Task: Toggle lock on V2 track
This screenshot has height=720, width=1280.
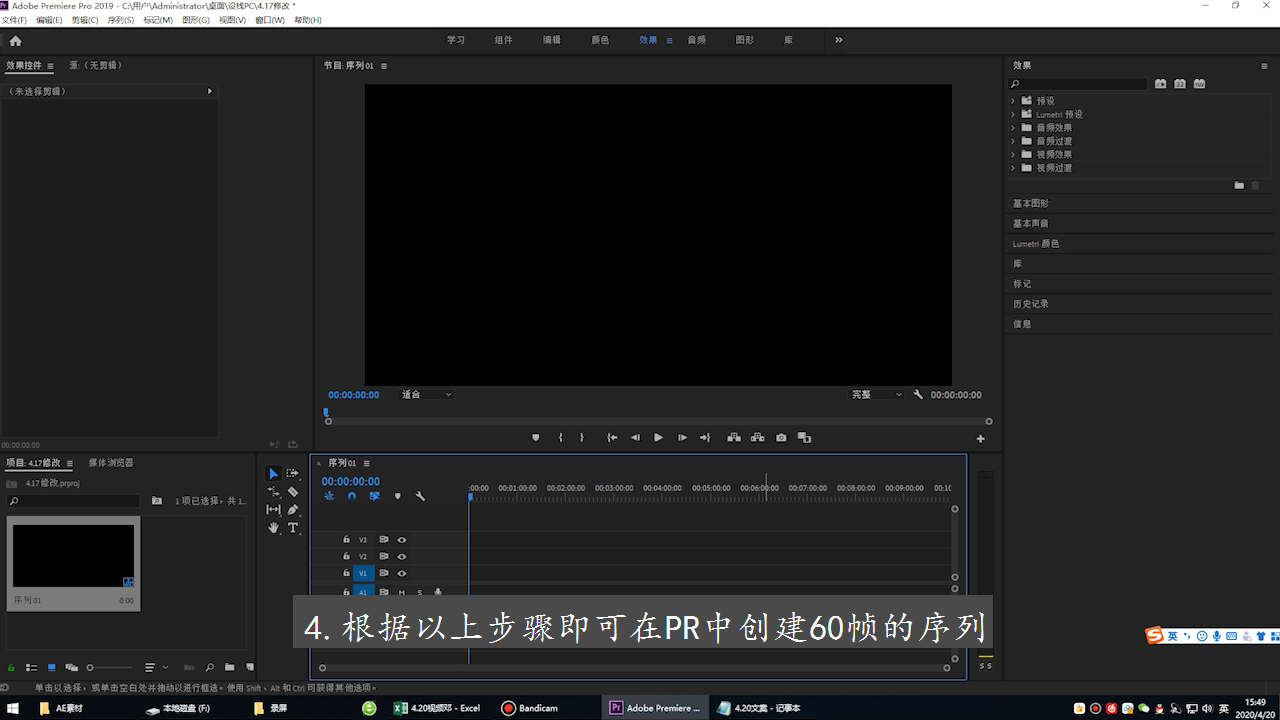Action: [x=346, y=557]
